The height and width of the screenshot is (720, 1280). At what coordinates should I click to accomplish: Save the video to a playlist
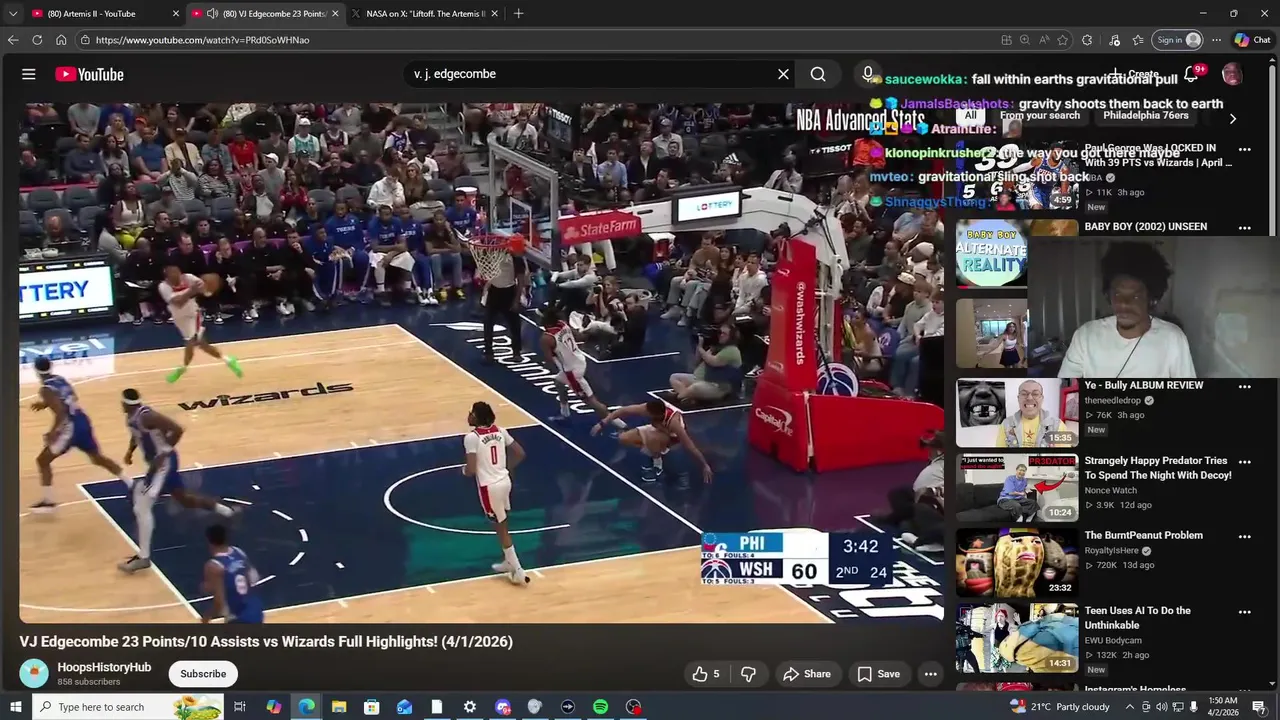[878, 674]
